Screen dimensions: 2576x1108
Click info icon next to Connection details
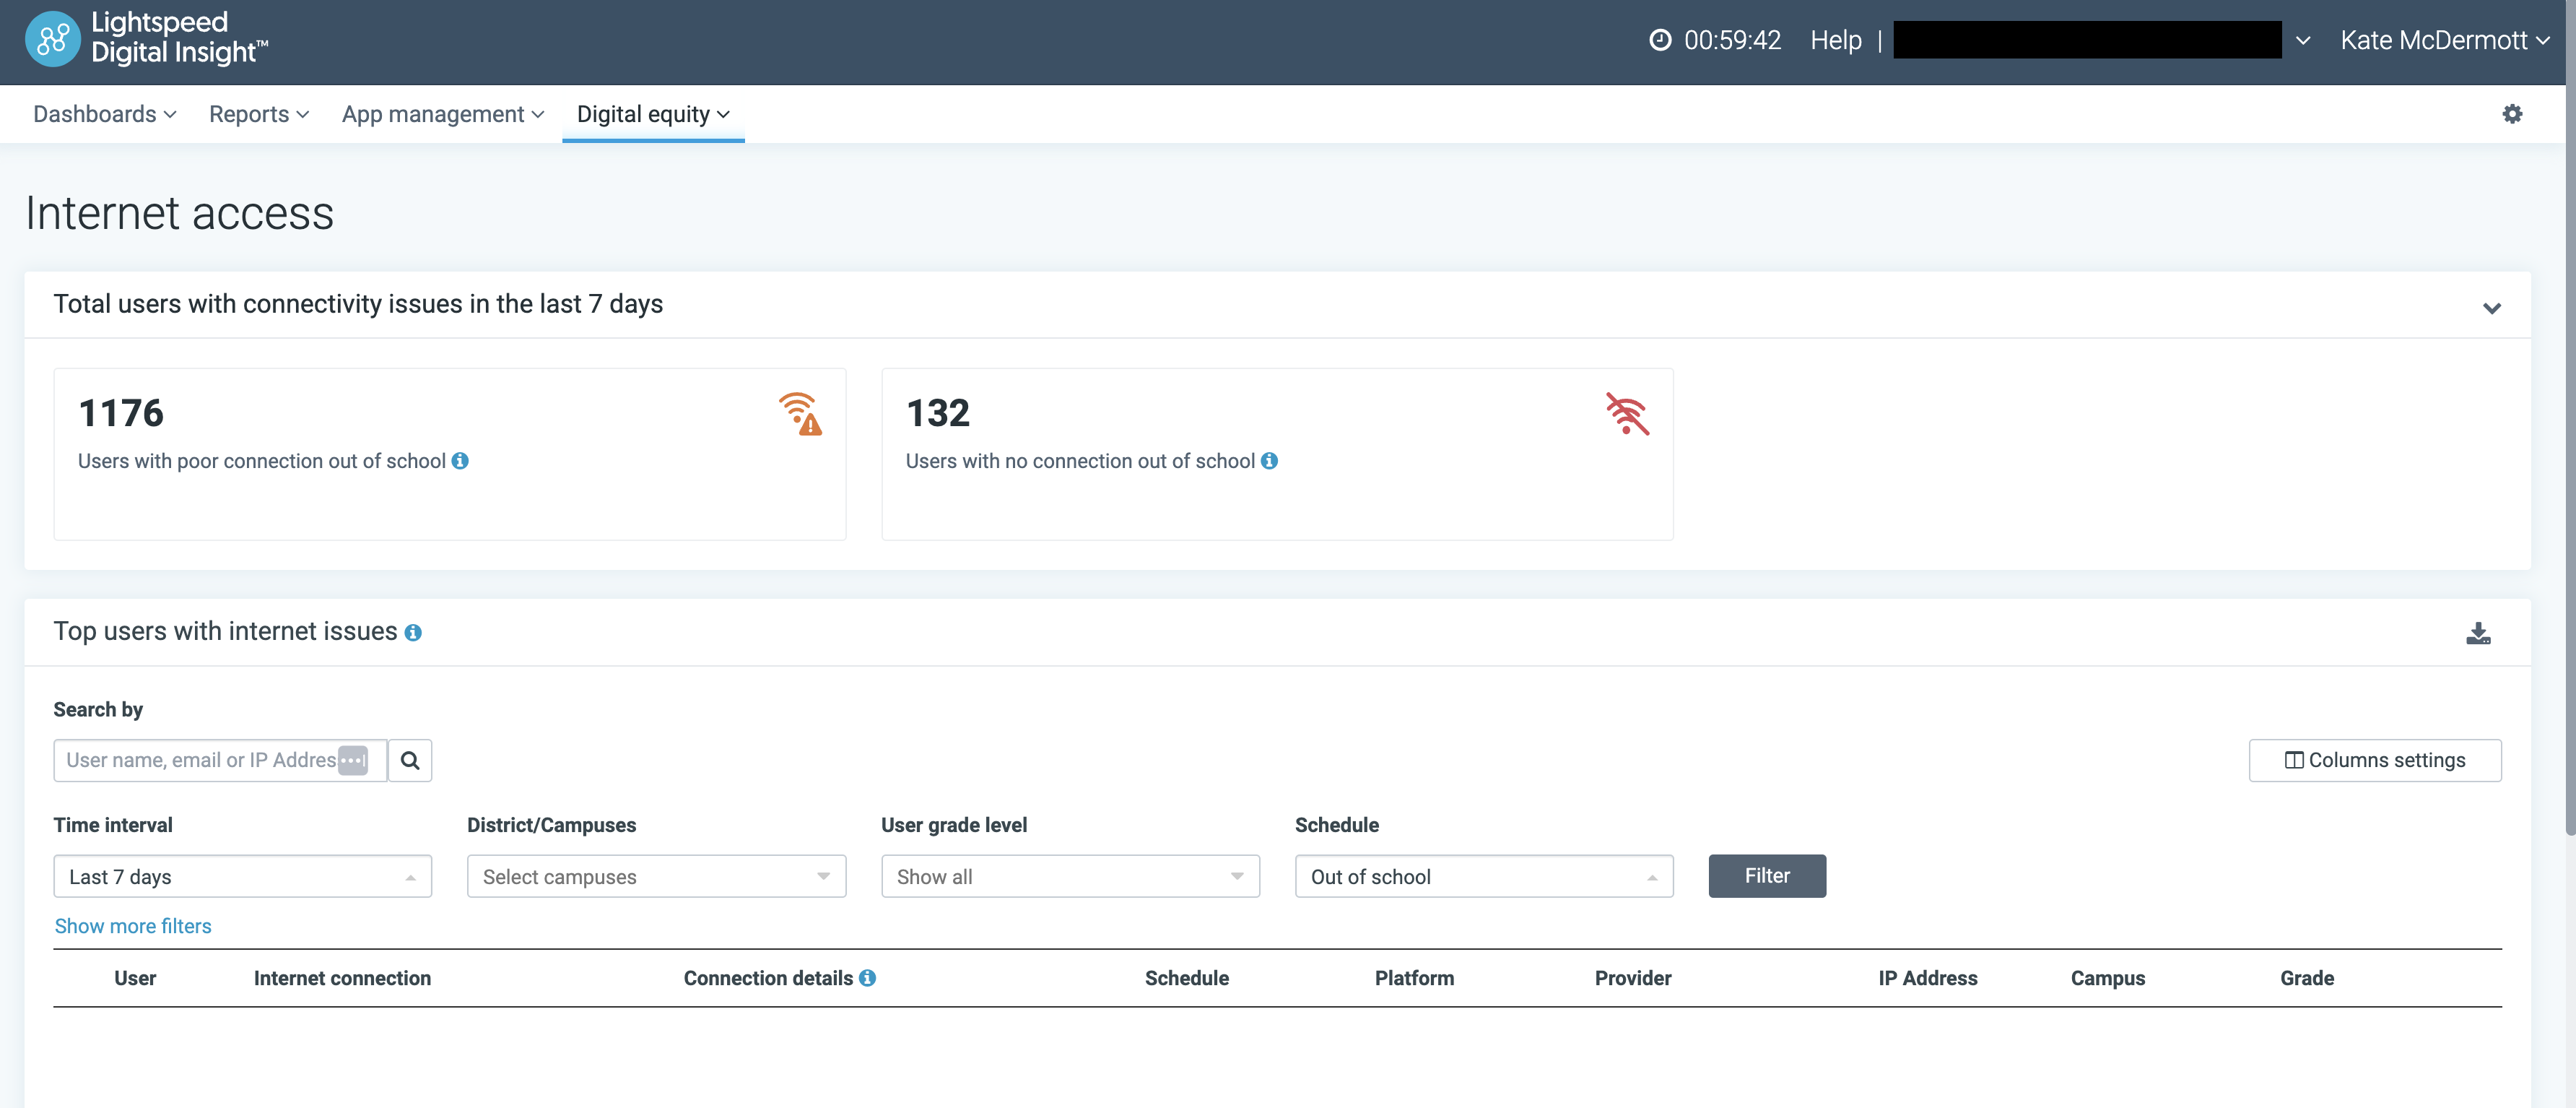coord(867,978)
